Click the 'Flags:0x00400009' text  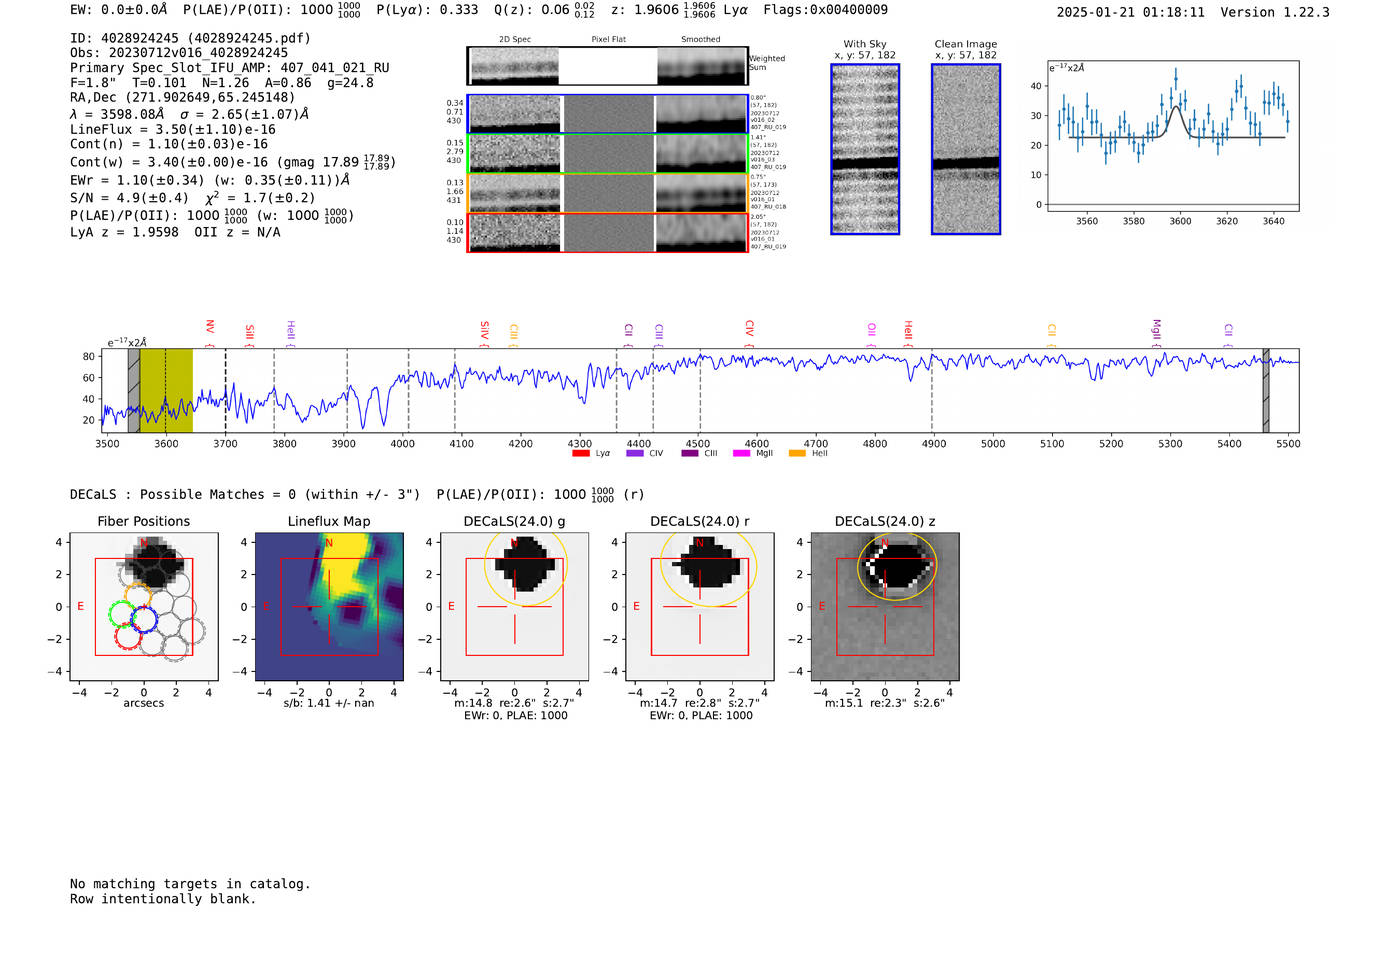[x=825, y=9]
